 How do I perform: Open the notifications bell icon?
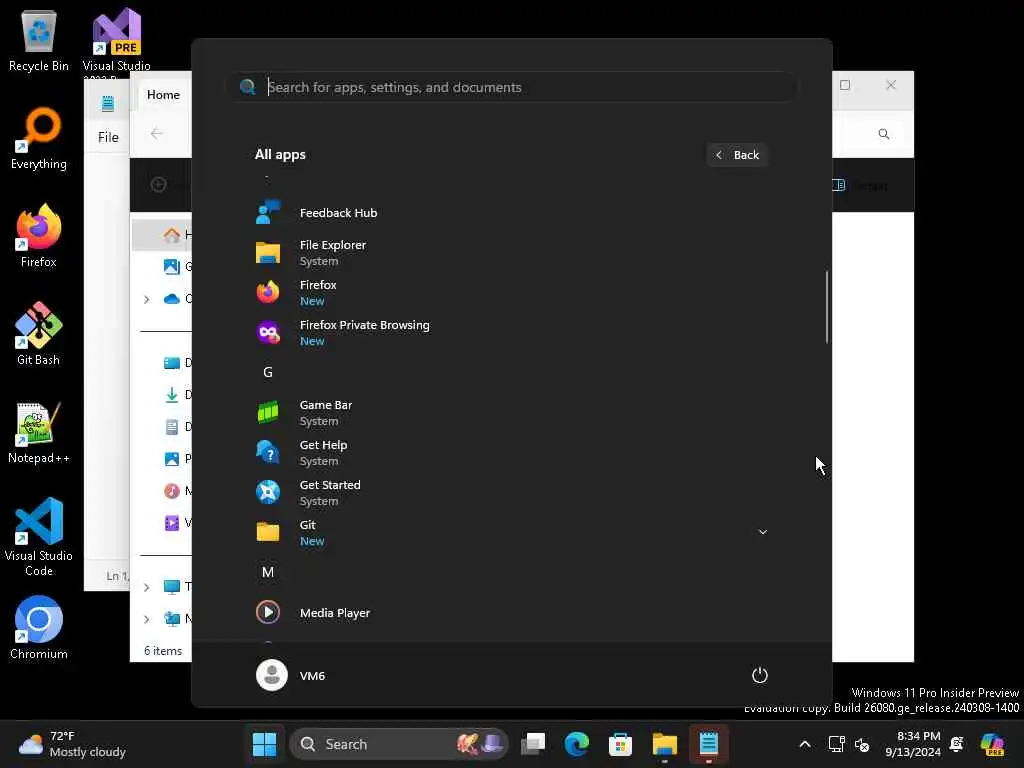point(957,744)
